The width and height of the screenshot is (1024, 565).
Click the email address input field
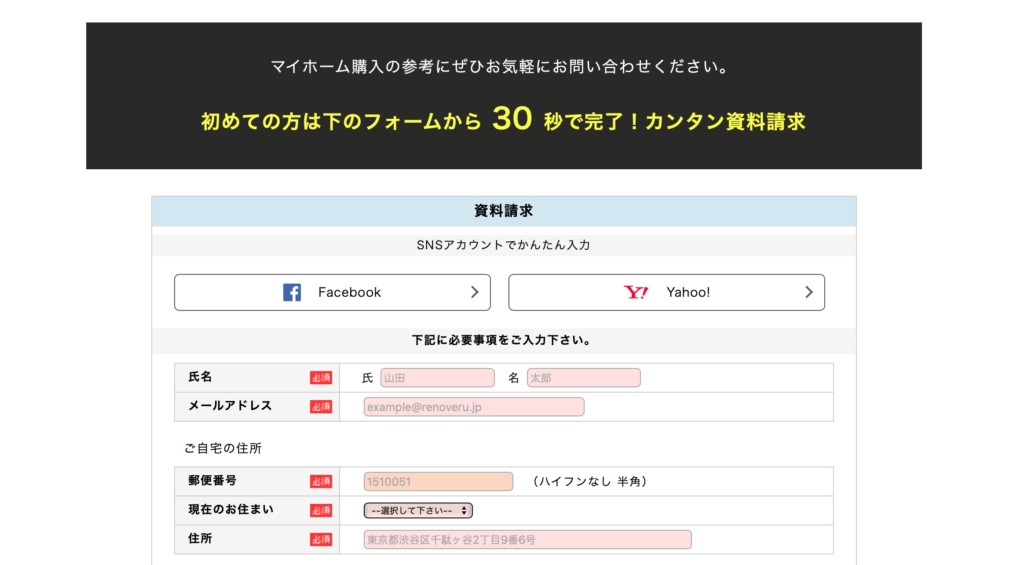pos(474,407)
